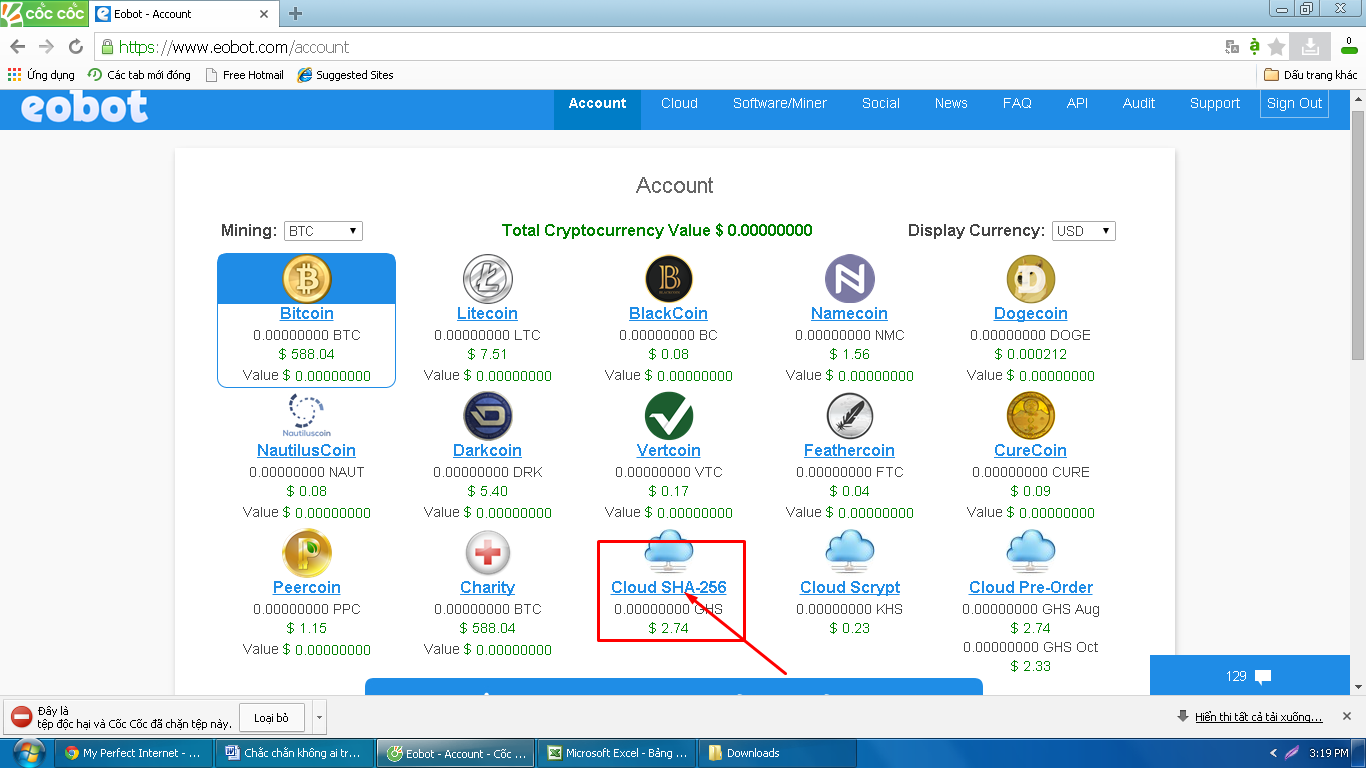Click the CureCoin logo icon
The image size is (1366, 768).
pyautogui.click(x=1030, y=416)
